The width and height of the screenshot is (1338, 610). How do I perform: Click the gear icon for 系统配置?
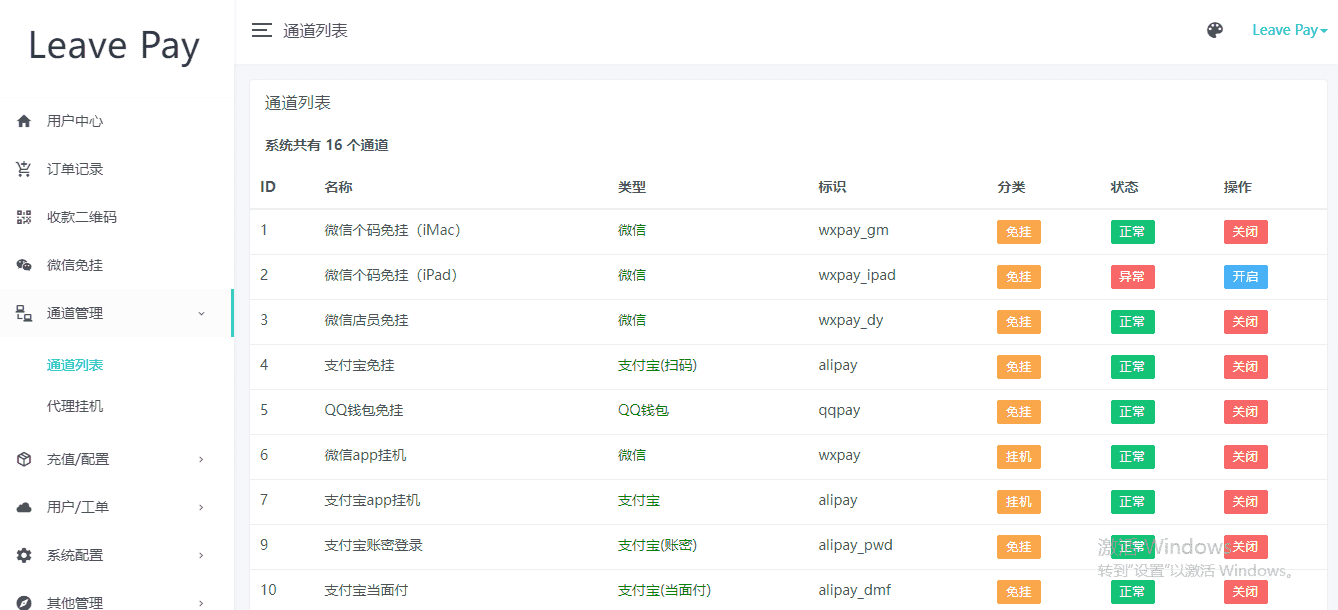(x=24, y=555)
